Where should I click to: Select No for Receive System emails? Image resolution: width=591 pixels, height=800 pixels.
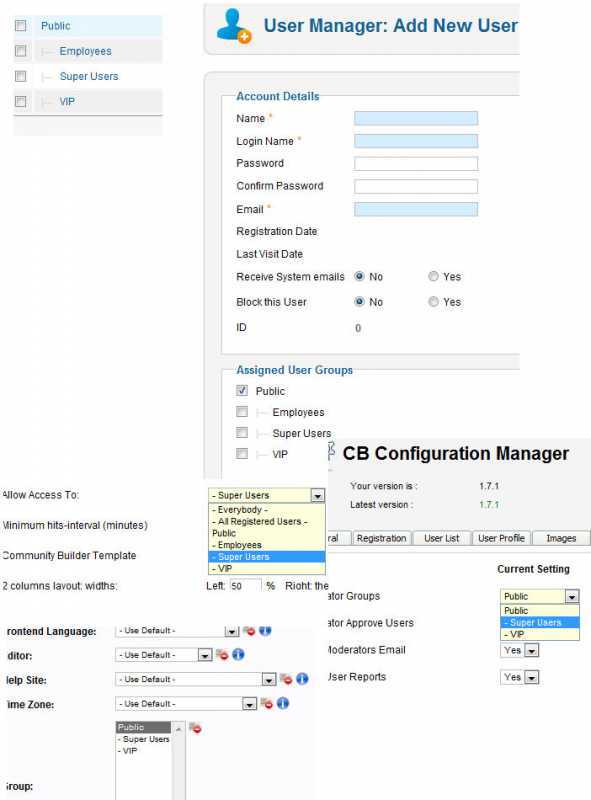pos(359,276)
